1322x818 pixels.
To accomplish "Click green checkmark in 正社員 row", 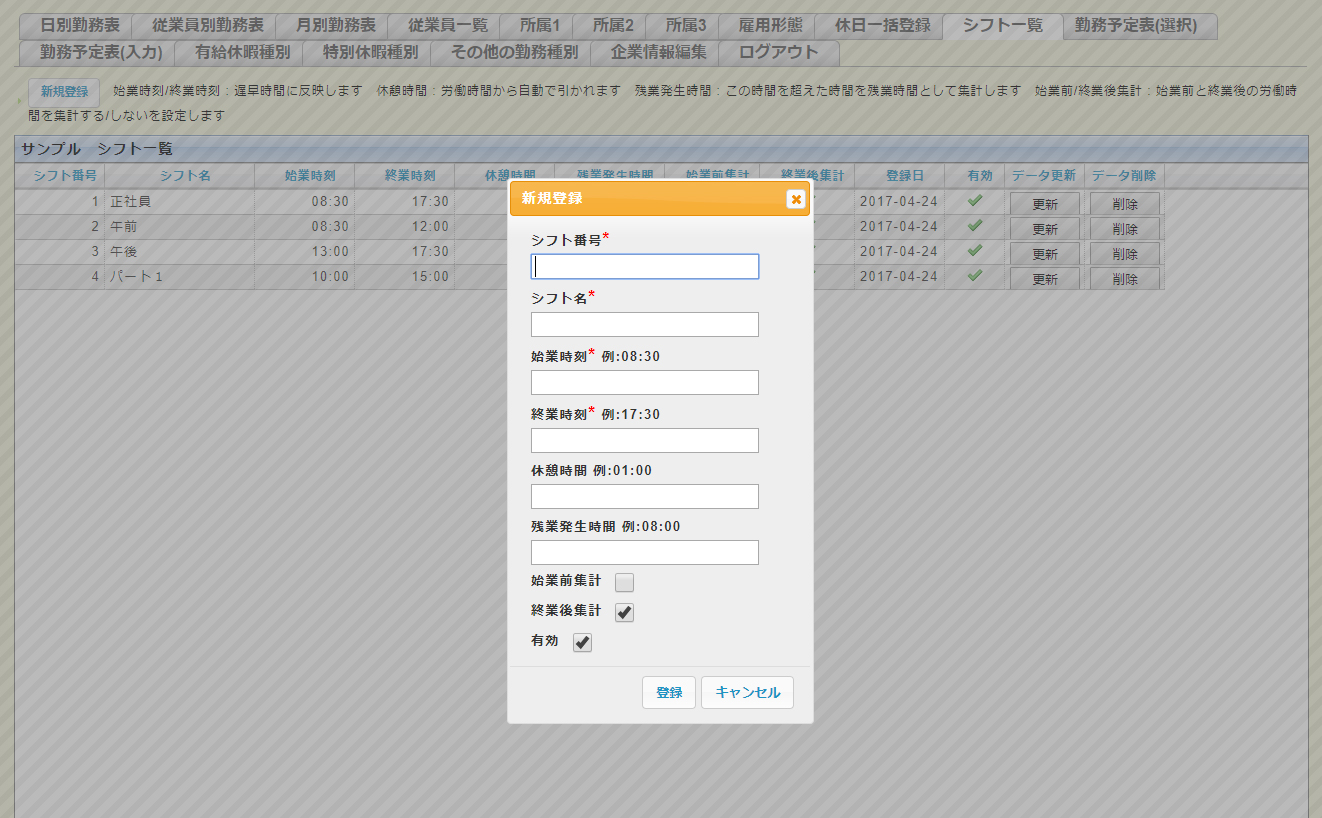I will 974,201.
